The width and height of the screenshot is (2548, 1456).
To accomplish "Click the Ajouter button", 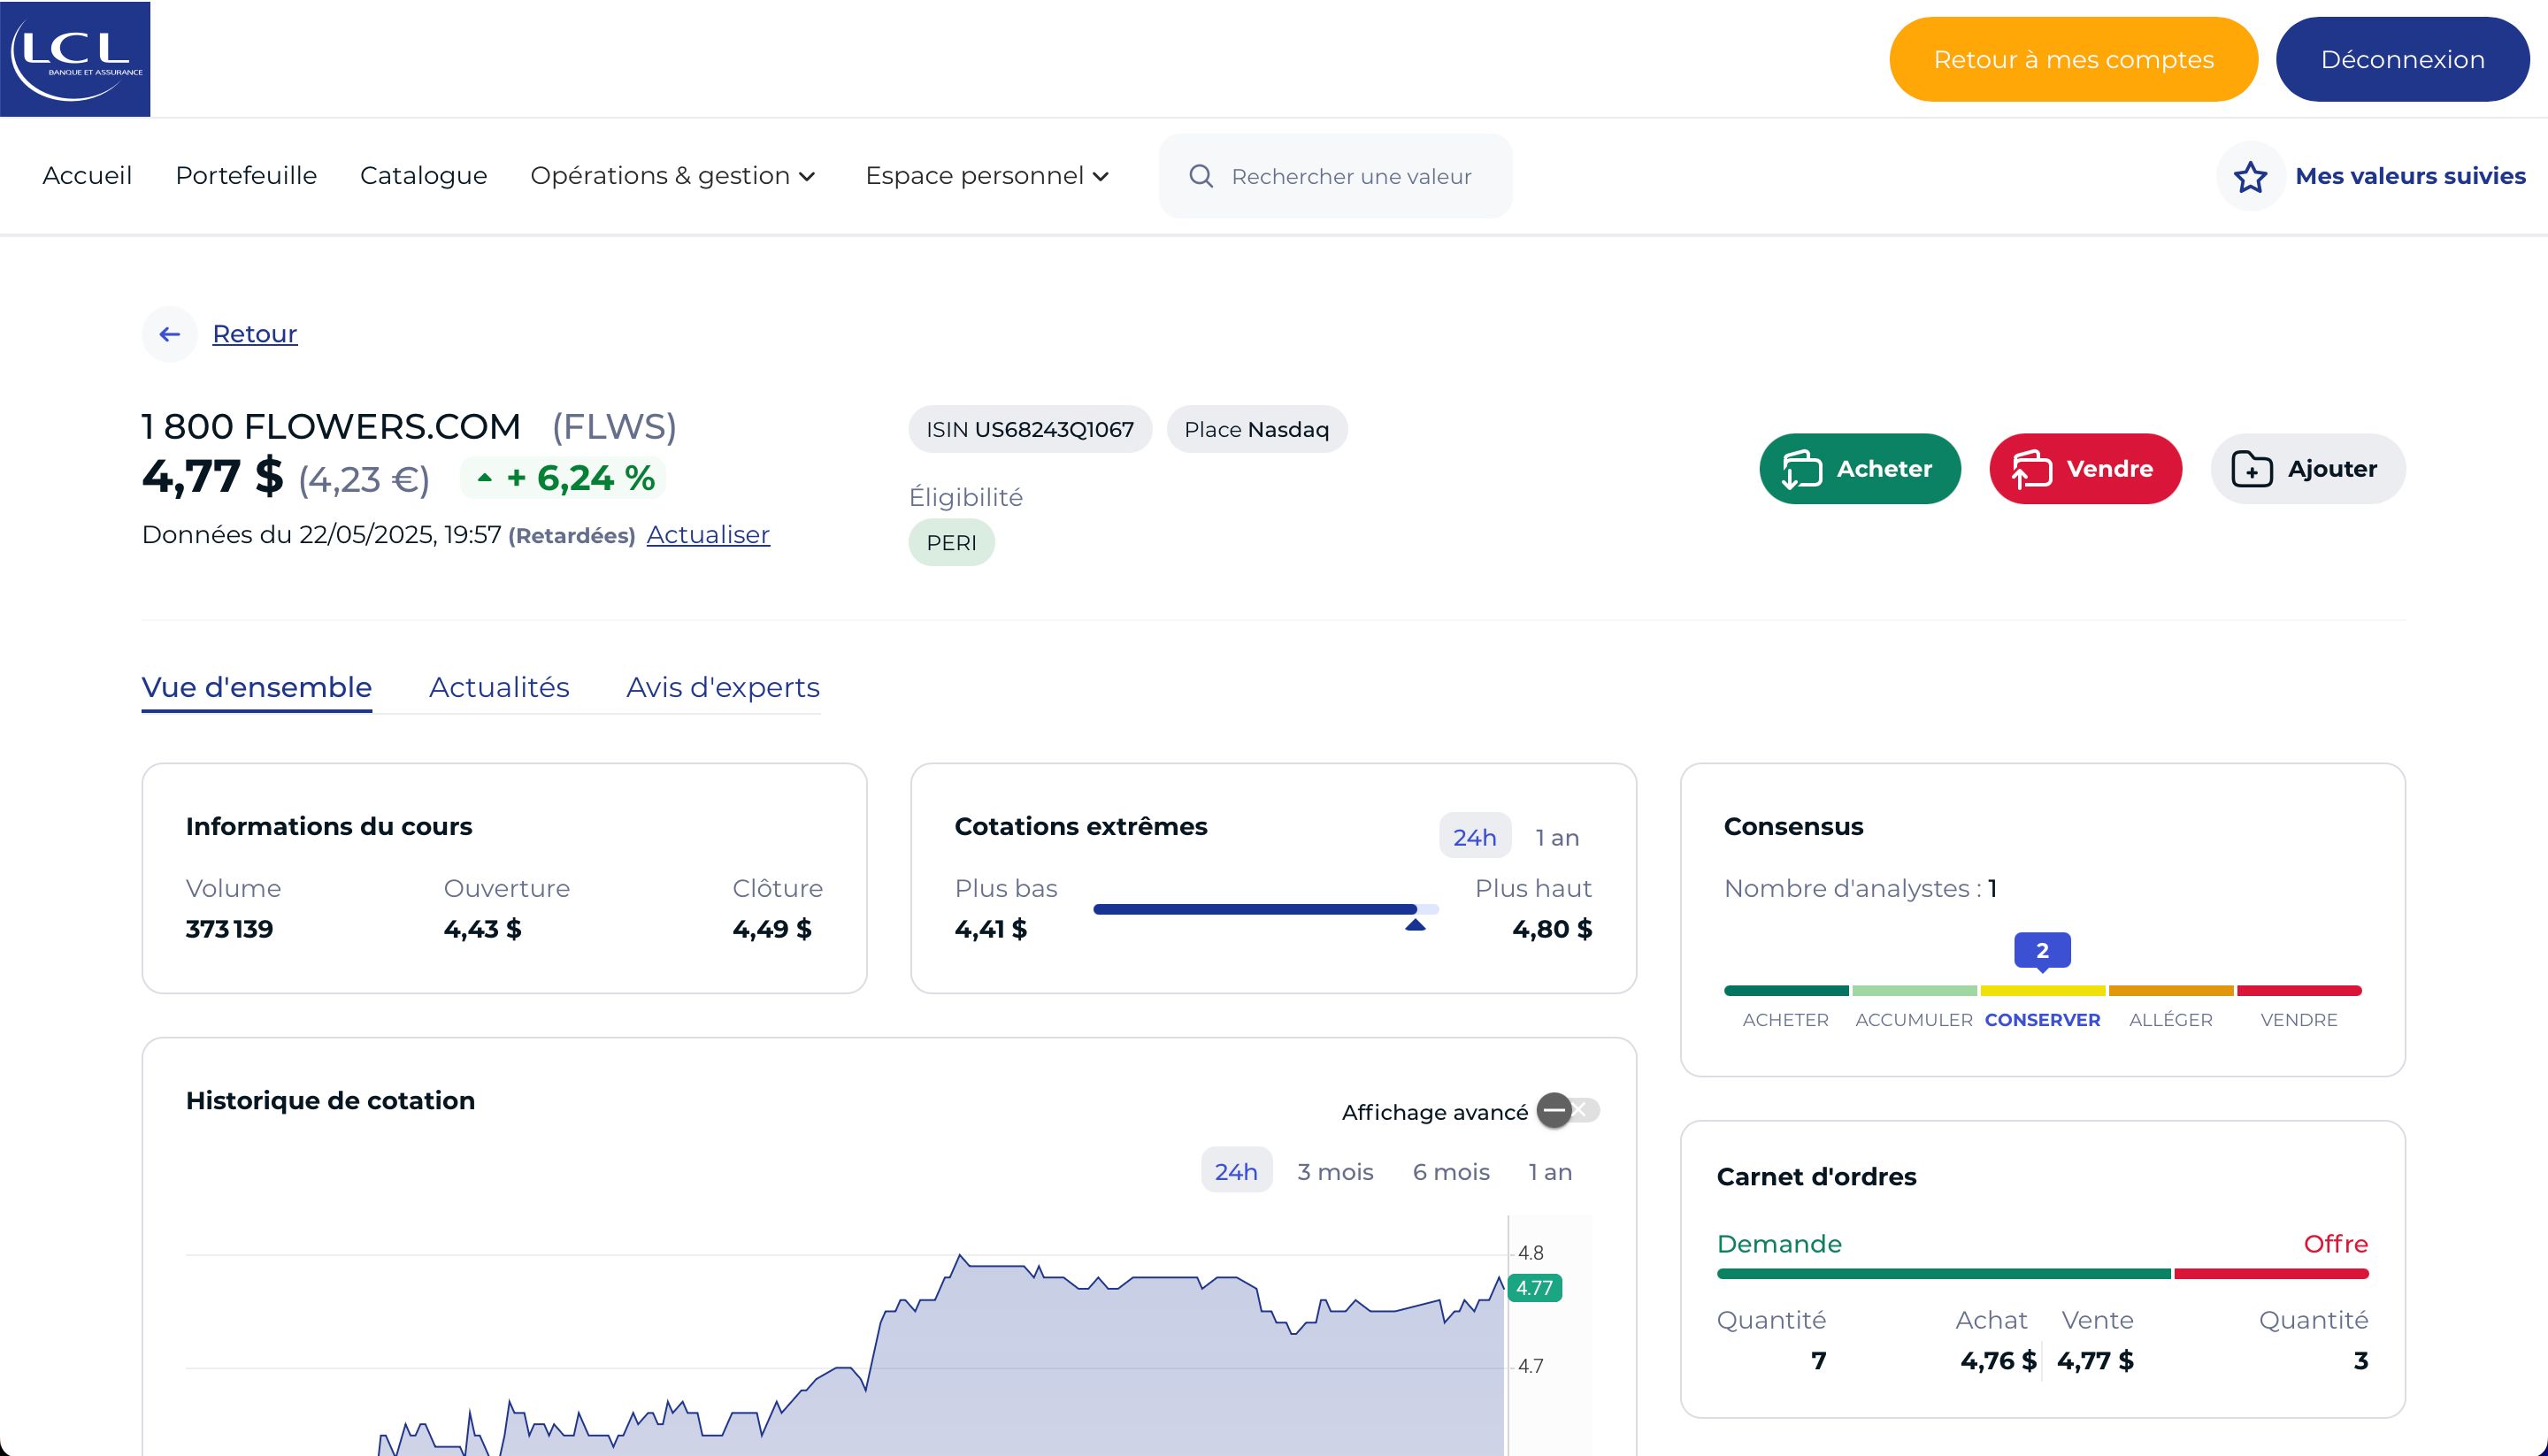I will [2308, 469].
